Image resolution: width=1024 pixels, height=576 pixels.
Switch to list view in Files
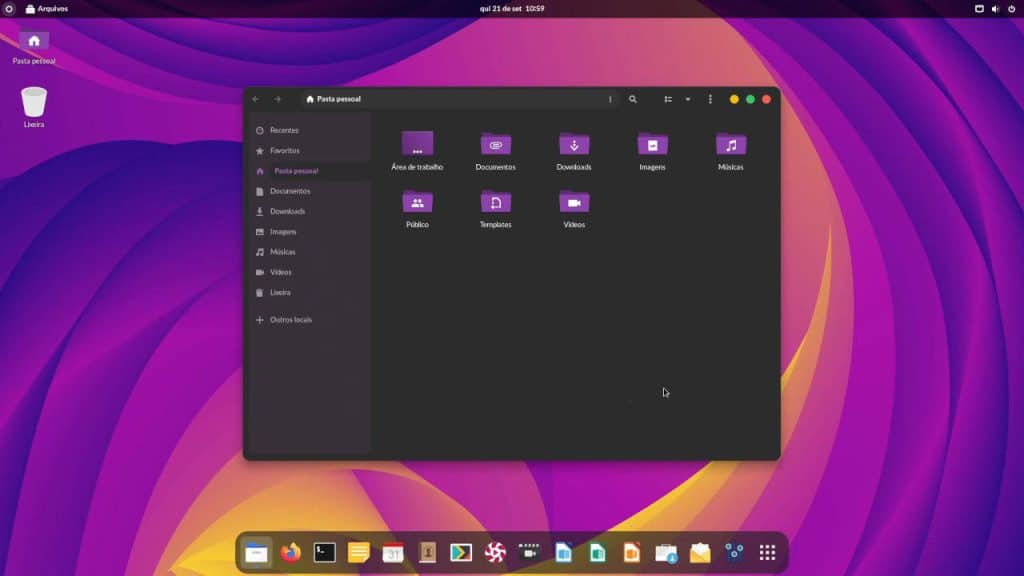click(668, 99)
